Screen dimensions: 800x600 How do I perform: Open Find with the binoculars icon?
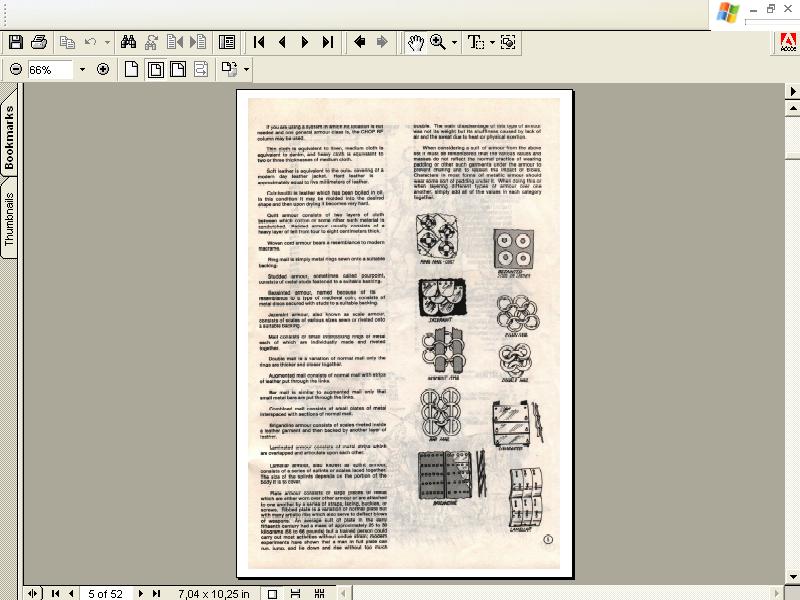click(128, 42)
